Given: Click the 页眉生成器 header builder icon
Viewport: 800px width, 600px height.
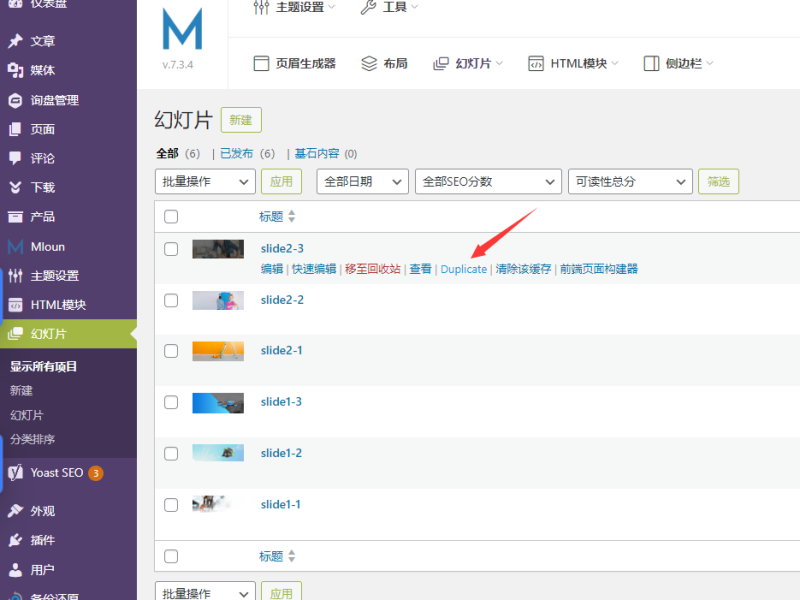Looking at the screenshot, I should point(261,63).
